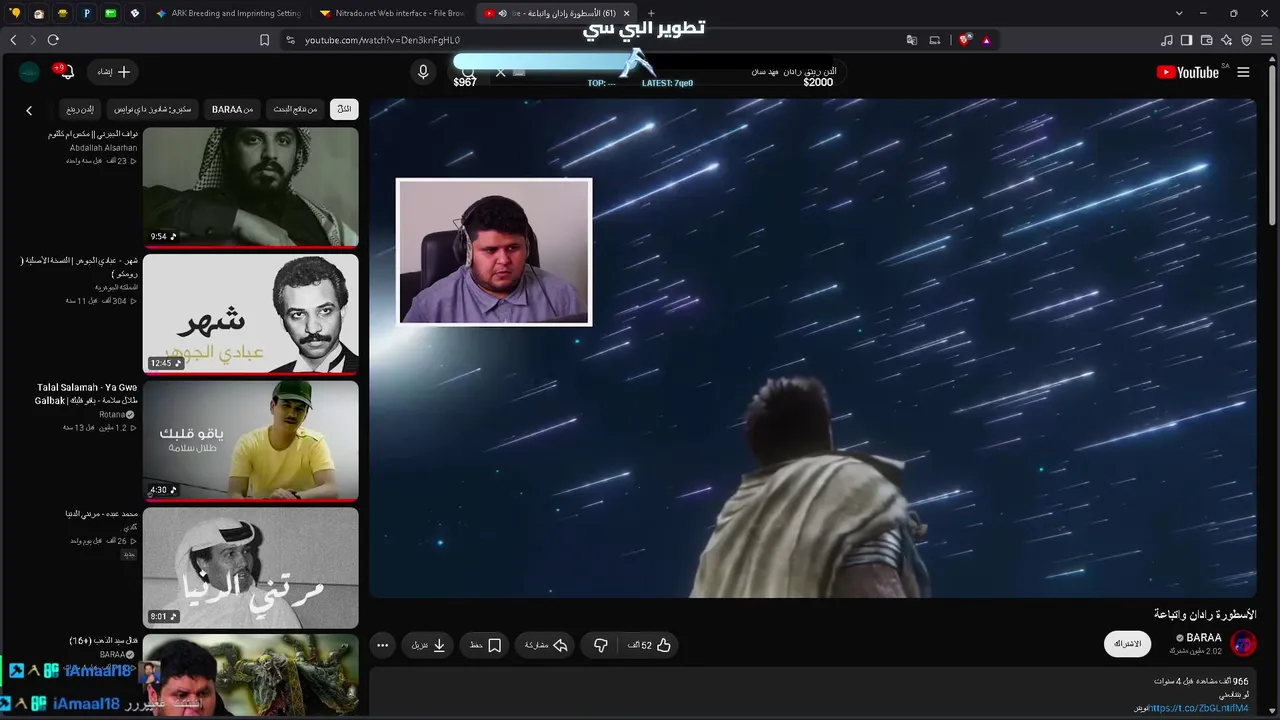The height and width of the screenshot is (720, 1280).
Task: Open the Abdallah Alsarhan channel name
Action: pyautogui.click(x=103, y=147)
